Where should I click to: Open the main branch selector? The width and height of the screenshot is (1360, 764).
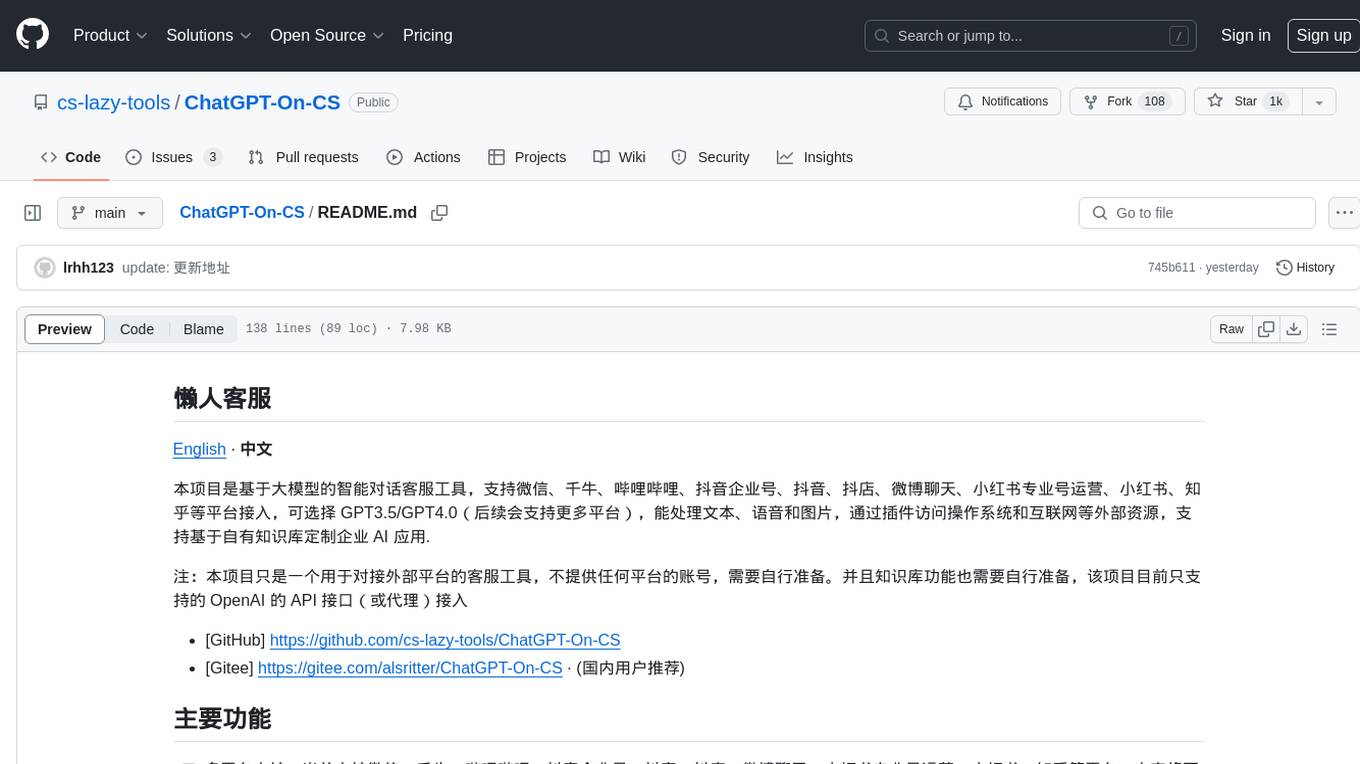coord(110,213)
